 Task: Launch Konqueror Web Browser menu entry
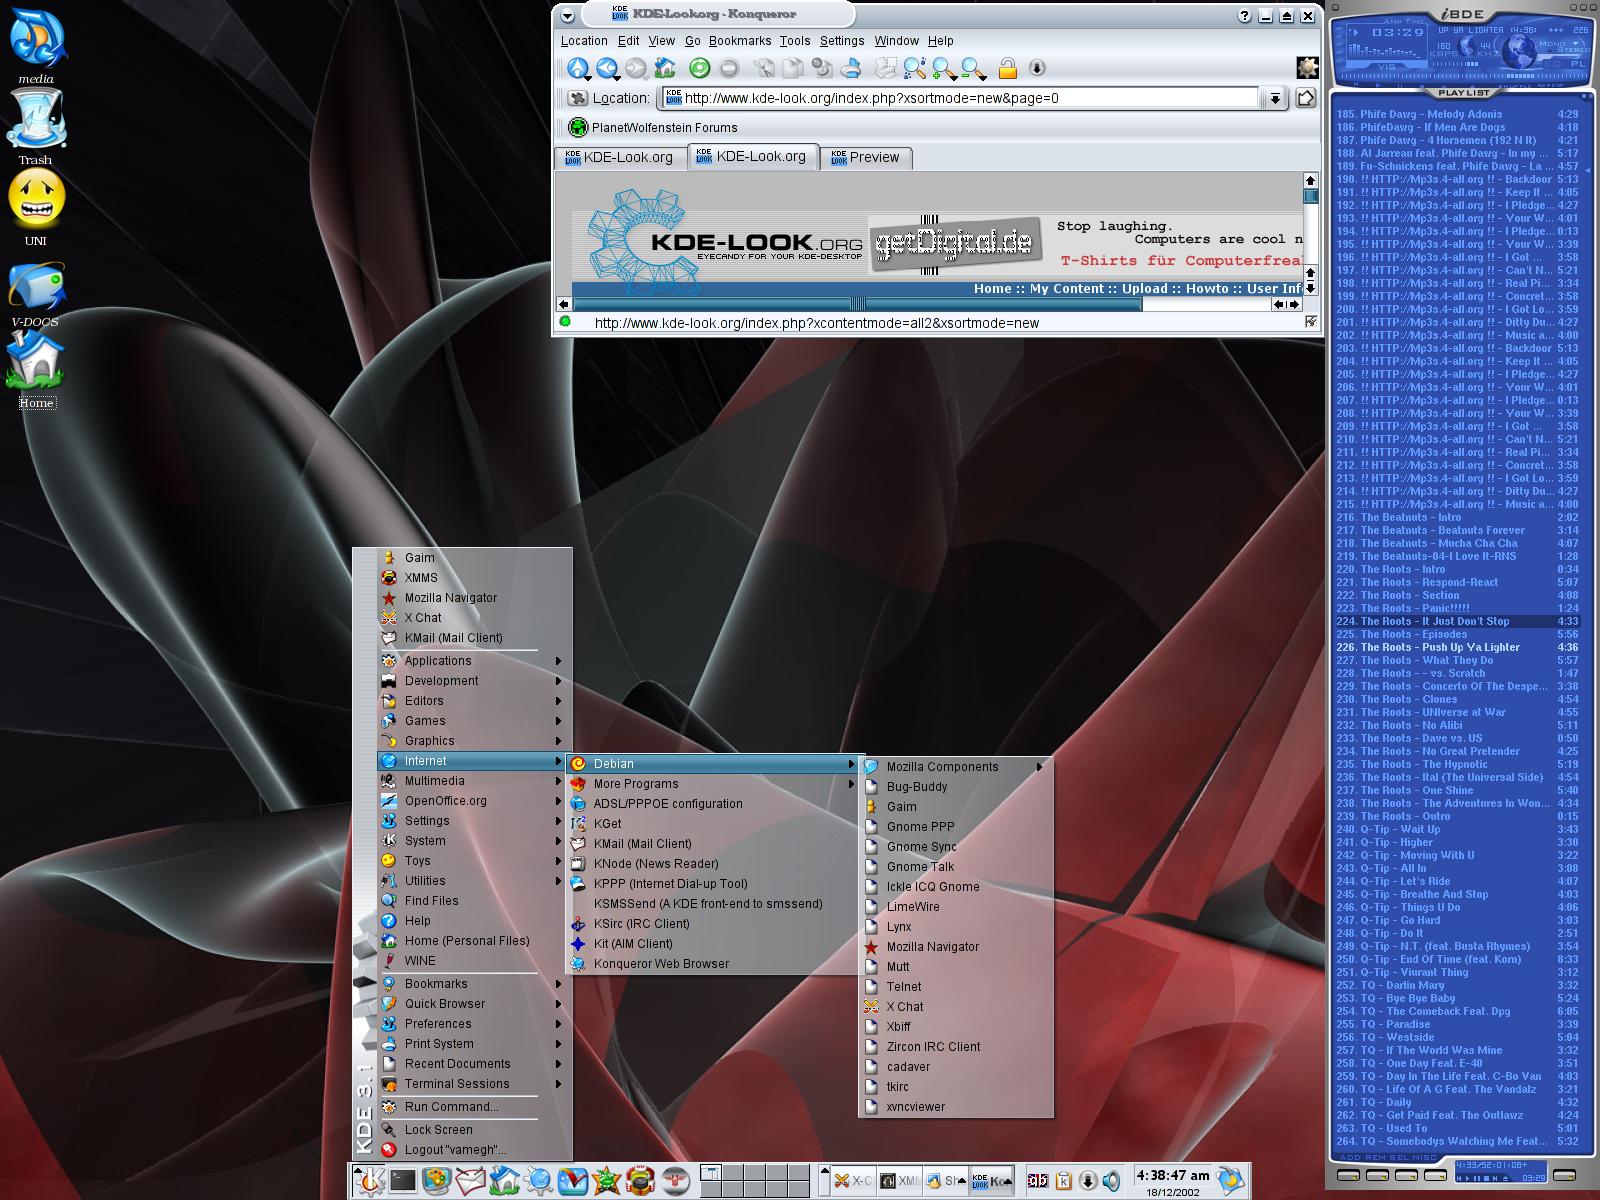click(712, 964)
